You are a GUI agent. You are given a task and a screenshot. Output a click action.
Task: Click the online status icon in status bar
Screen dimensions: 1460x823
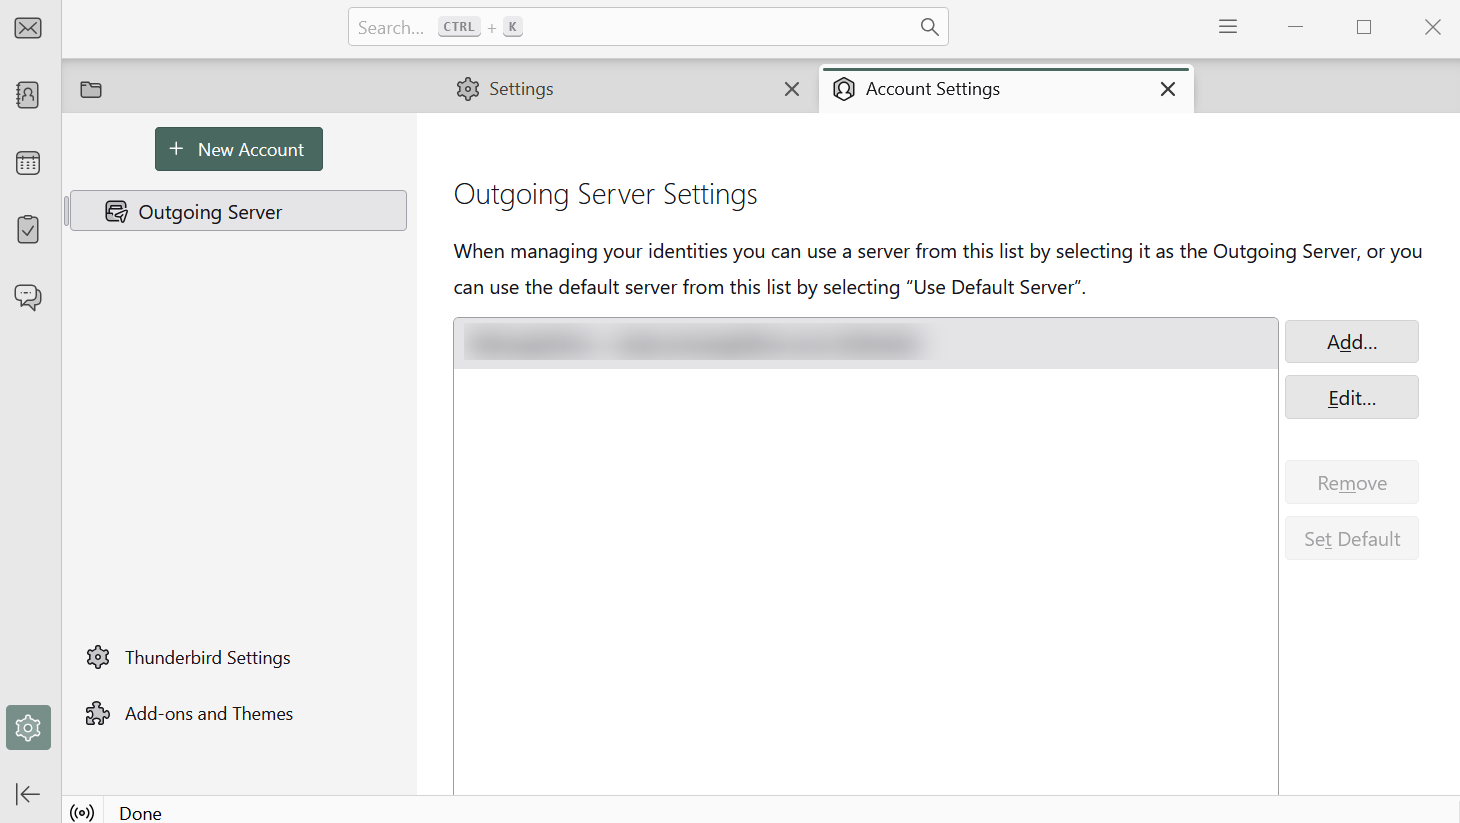tap(83, 812)
